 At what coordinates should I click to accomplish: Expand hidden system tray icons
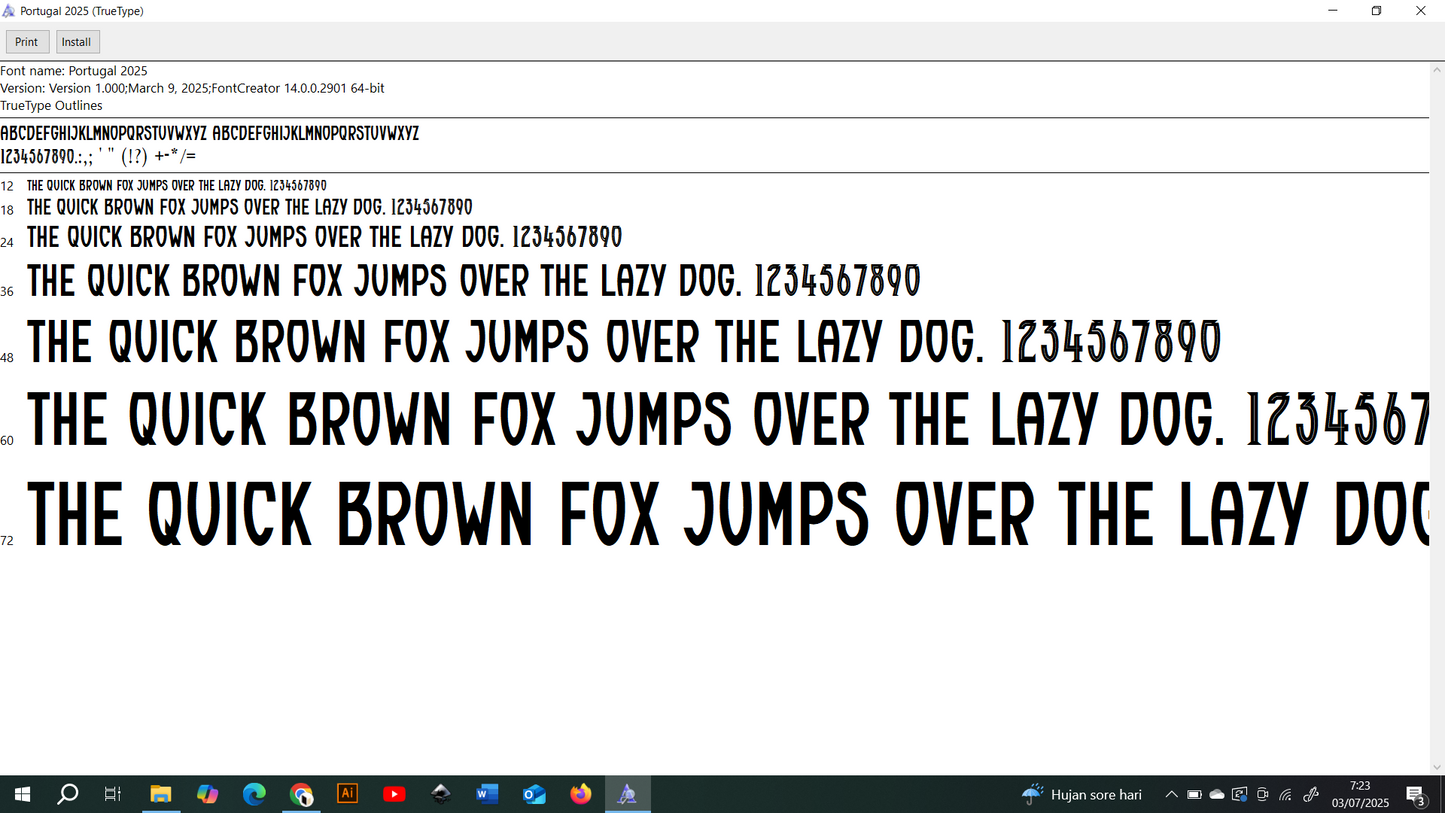(x=1171, y=795)
